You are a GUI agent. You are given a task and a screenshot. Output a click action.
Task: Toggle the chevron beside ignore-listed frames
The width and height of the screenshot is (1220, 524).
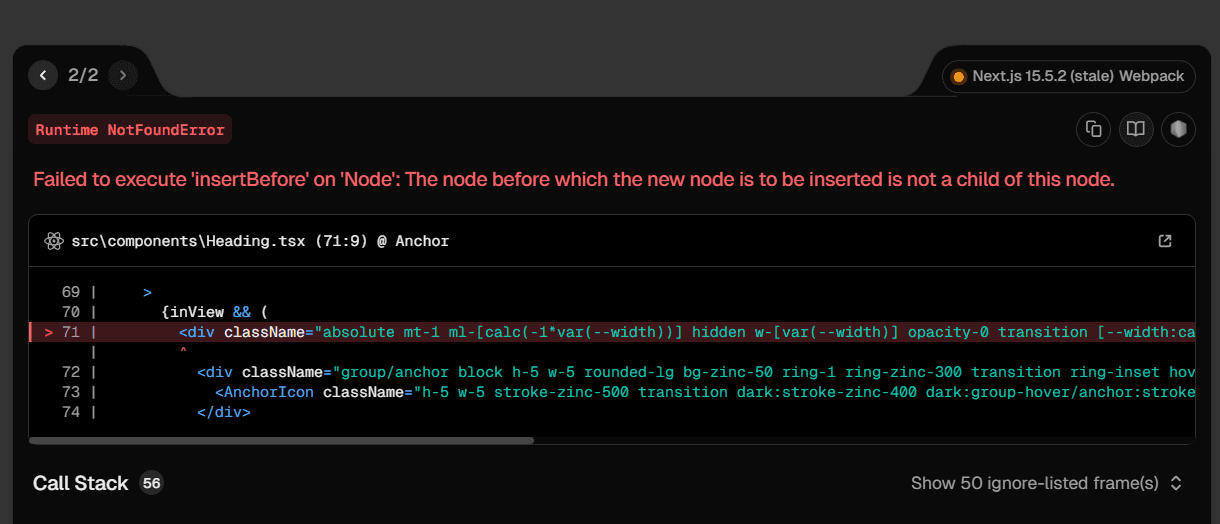click(1176, 483)
